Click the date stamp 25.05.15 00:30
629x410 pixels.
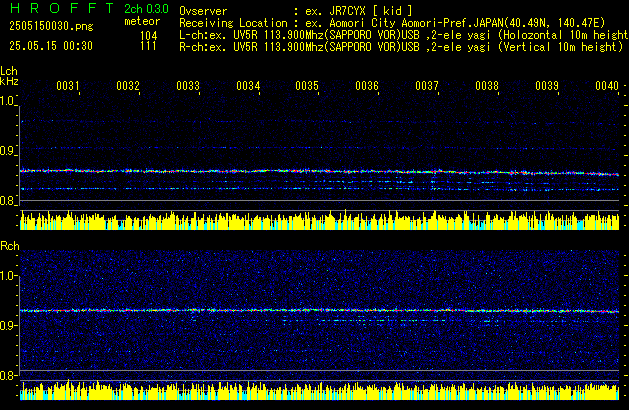(x=51, y=46)
